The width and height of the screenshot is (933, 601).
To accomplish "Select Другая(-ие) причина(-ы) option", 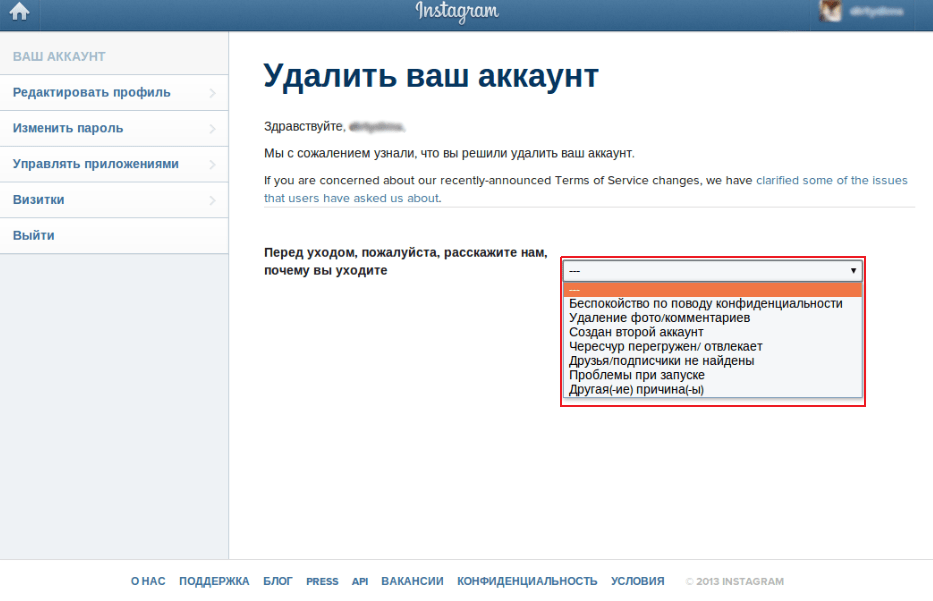I will point(636,389).
